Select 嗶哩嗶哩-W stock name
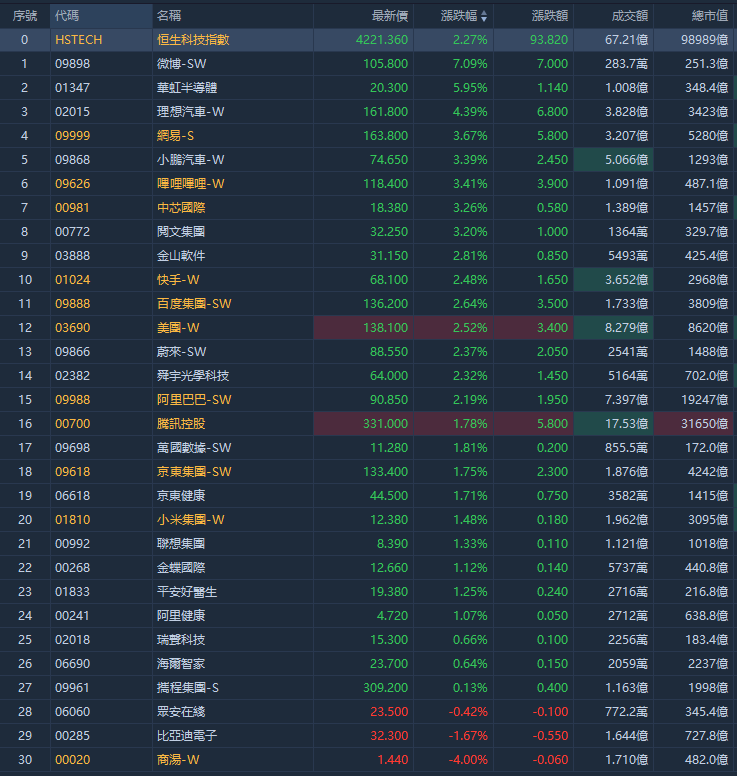The width and height of the screenshot is (737, 776). tap(191, 184)
